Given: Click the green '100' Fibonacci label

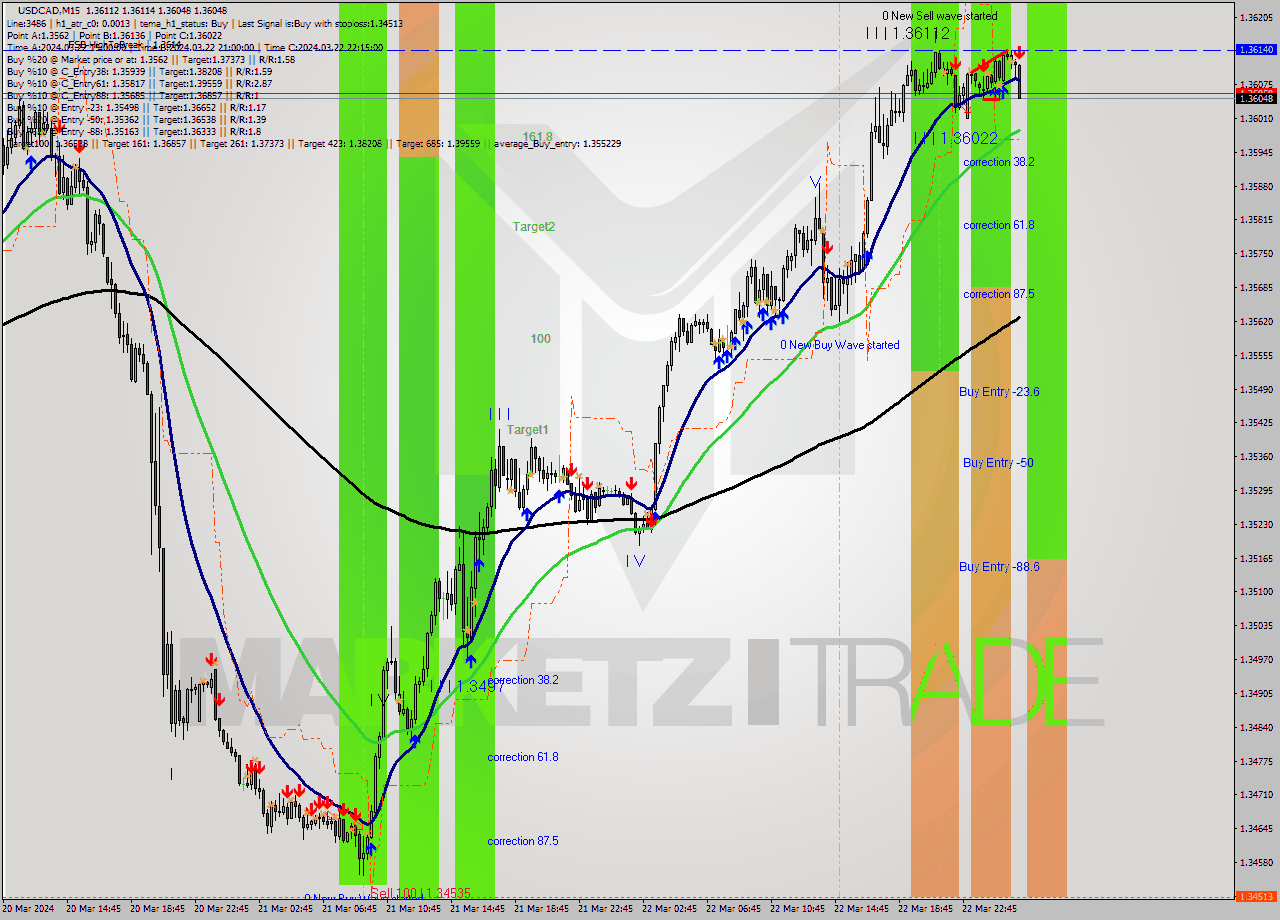Looking at the screenshot, I should [540, 339].
